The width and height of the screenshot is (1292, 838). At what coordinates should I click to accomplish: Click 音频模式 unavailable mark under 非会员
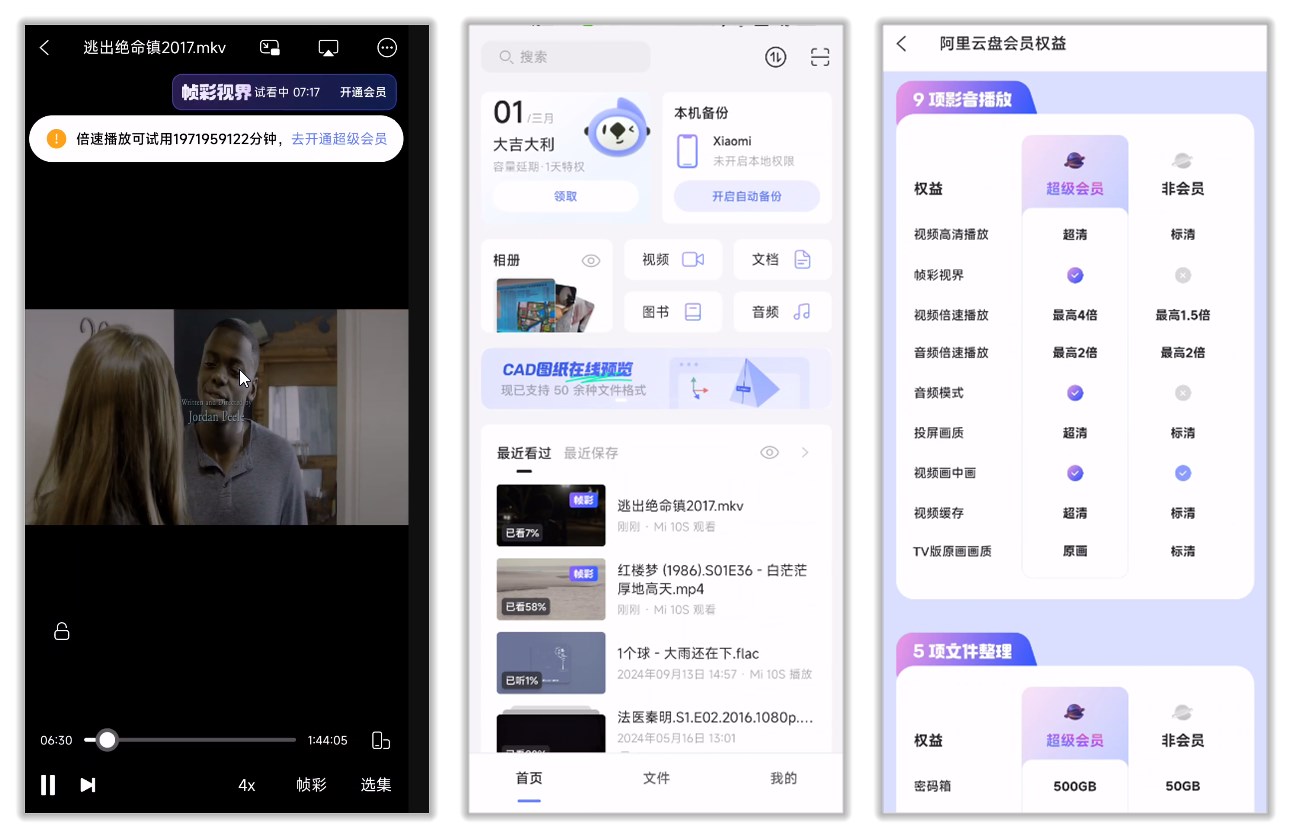1183,393
